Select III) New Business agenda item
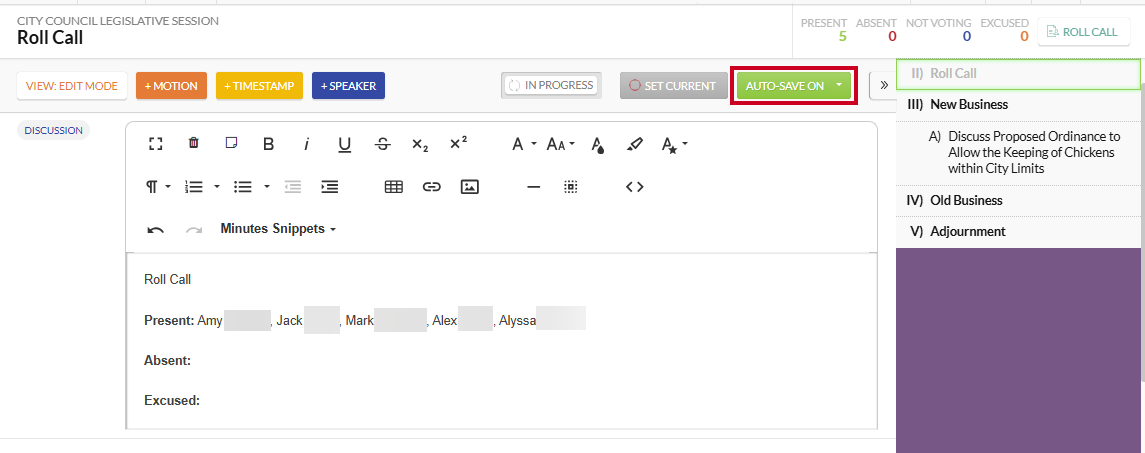 (1018, 104)
